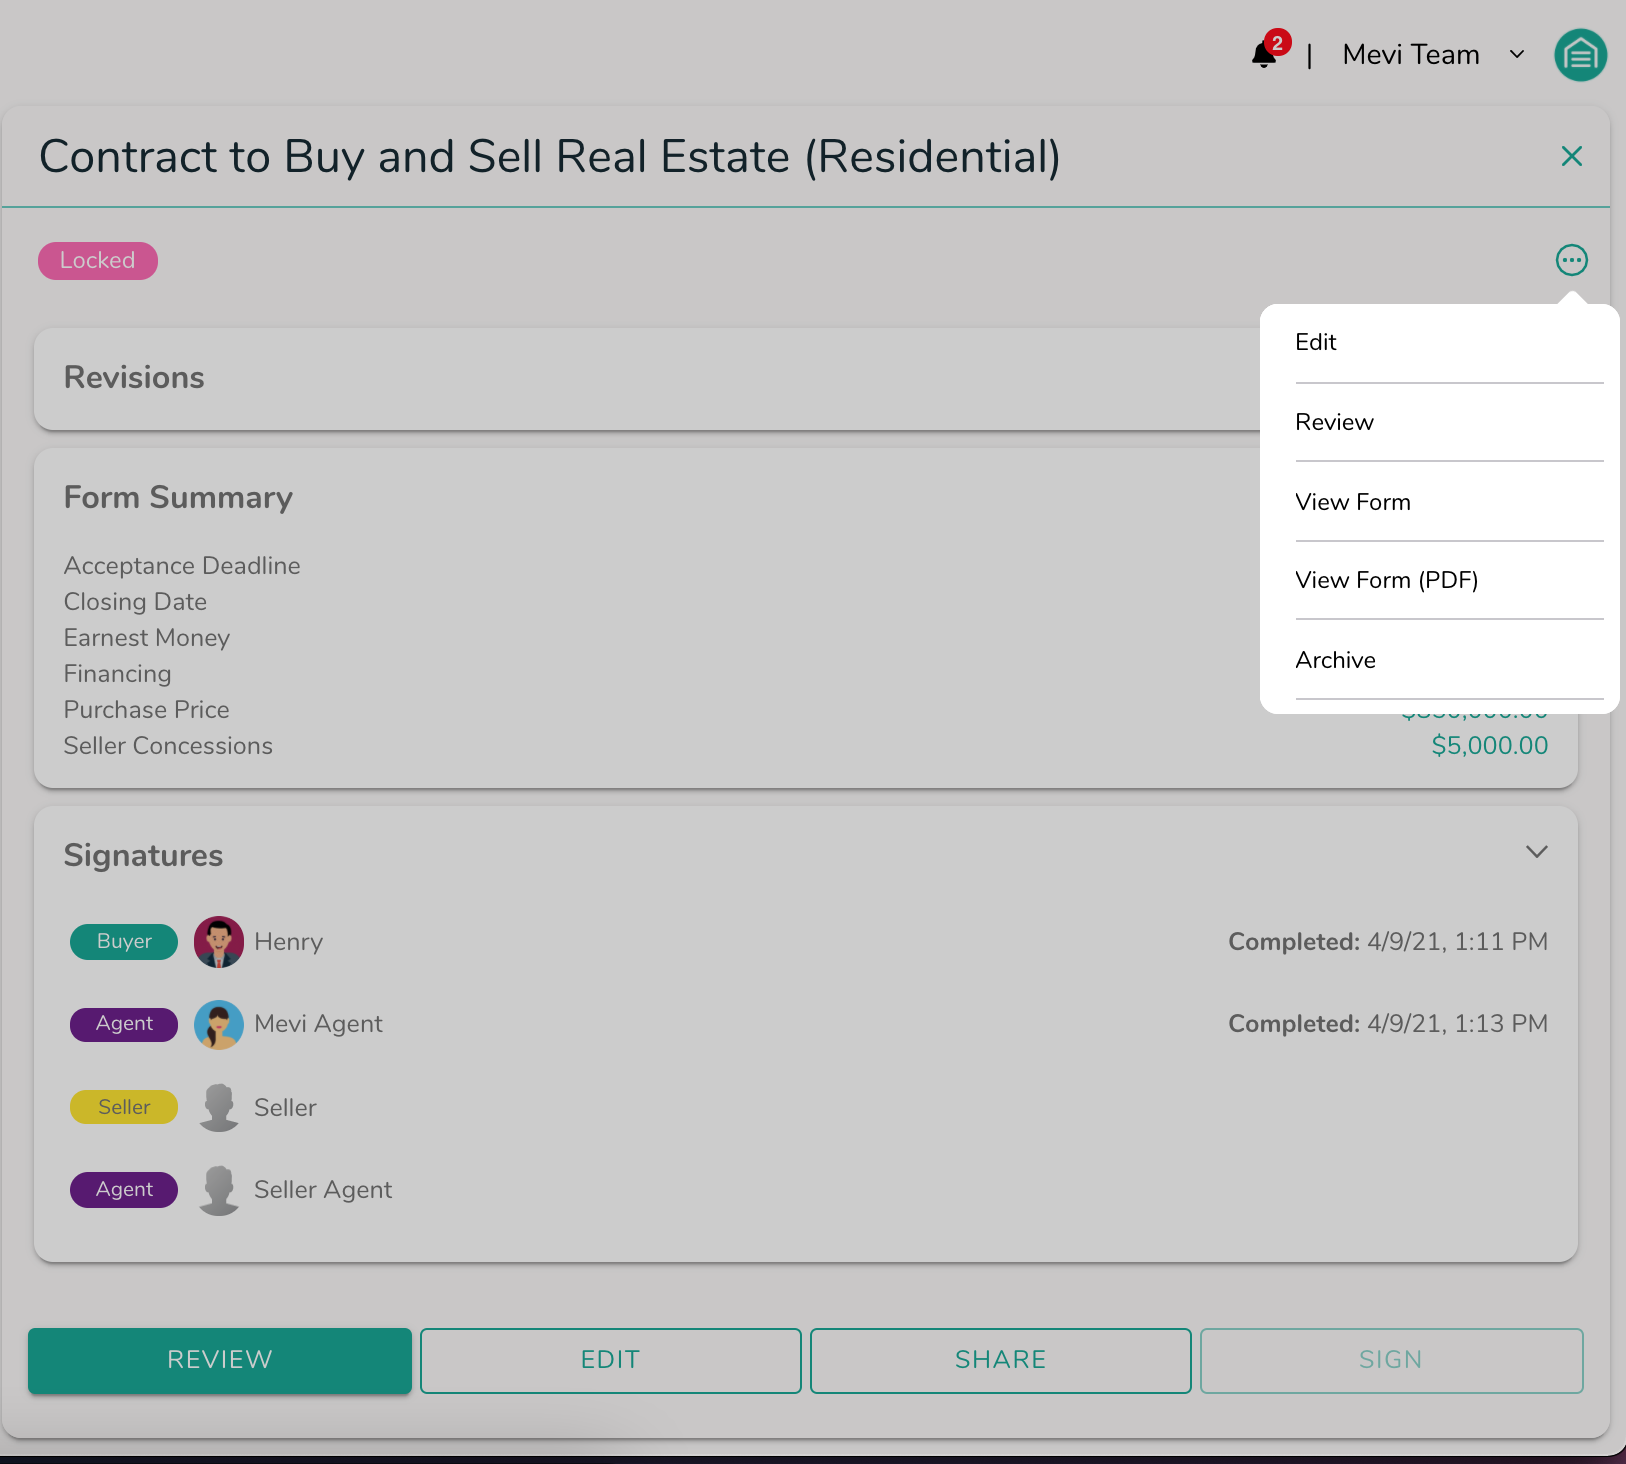Click the EDIT button at bottom

tap(610, 1360)
